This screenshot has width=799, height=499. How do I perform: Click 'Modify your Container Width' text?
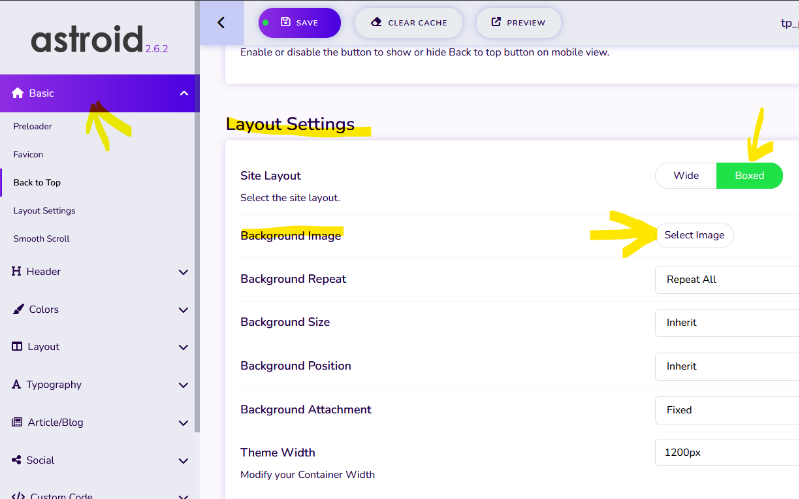pos(307,475)
